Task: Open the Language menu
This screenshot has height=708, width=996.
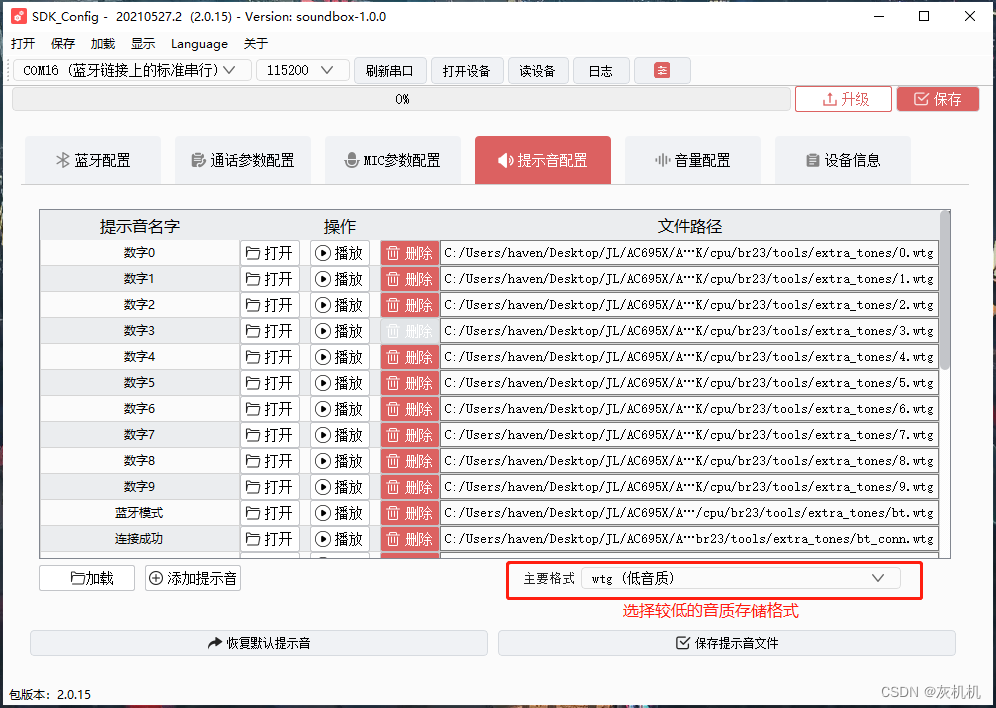Action: point(199,44)
